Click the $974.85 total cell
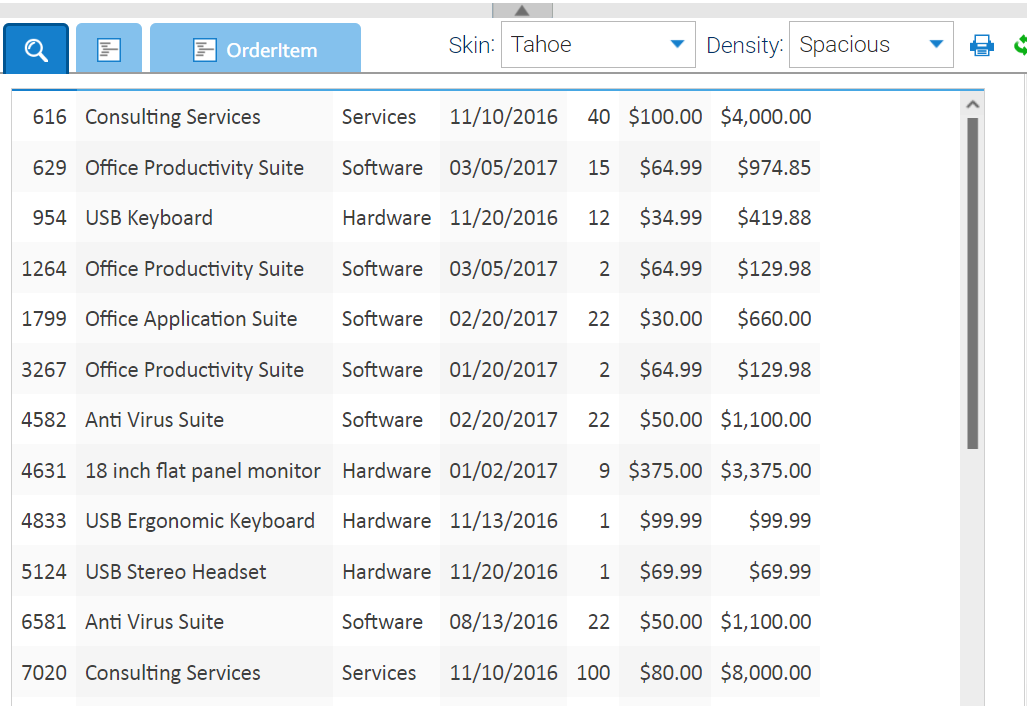This screenshot has height=706, width=1027. pyautogui.click(x=774, y=168)
